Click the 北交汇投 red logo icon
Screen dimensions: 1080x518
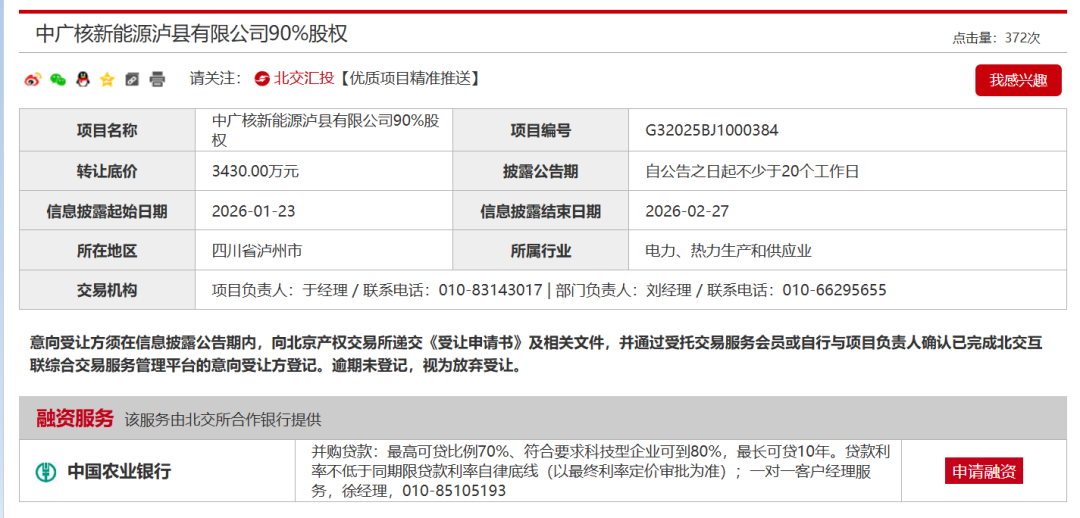262,79
